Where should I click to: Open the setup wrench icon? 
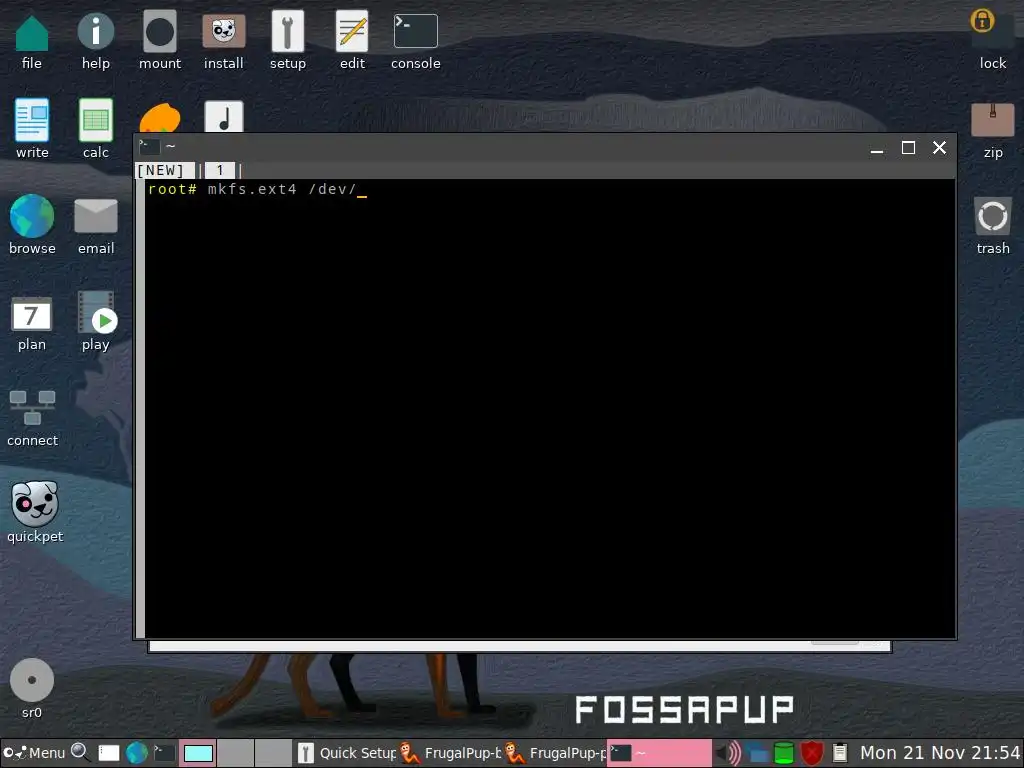287,31
